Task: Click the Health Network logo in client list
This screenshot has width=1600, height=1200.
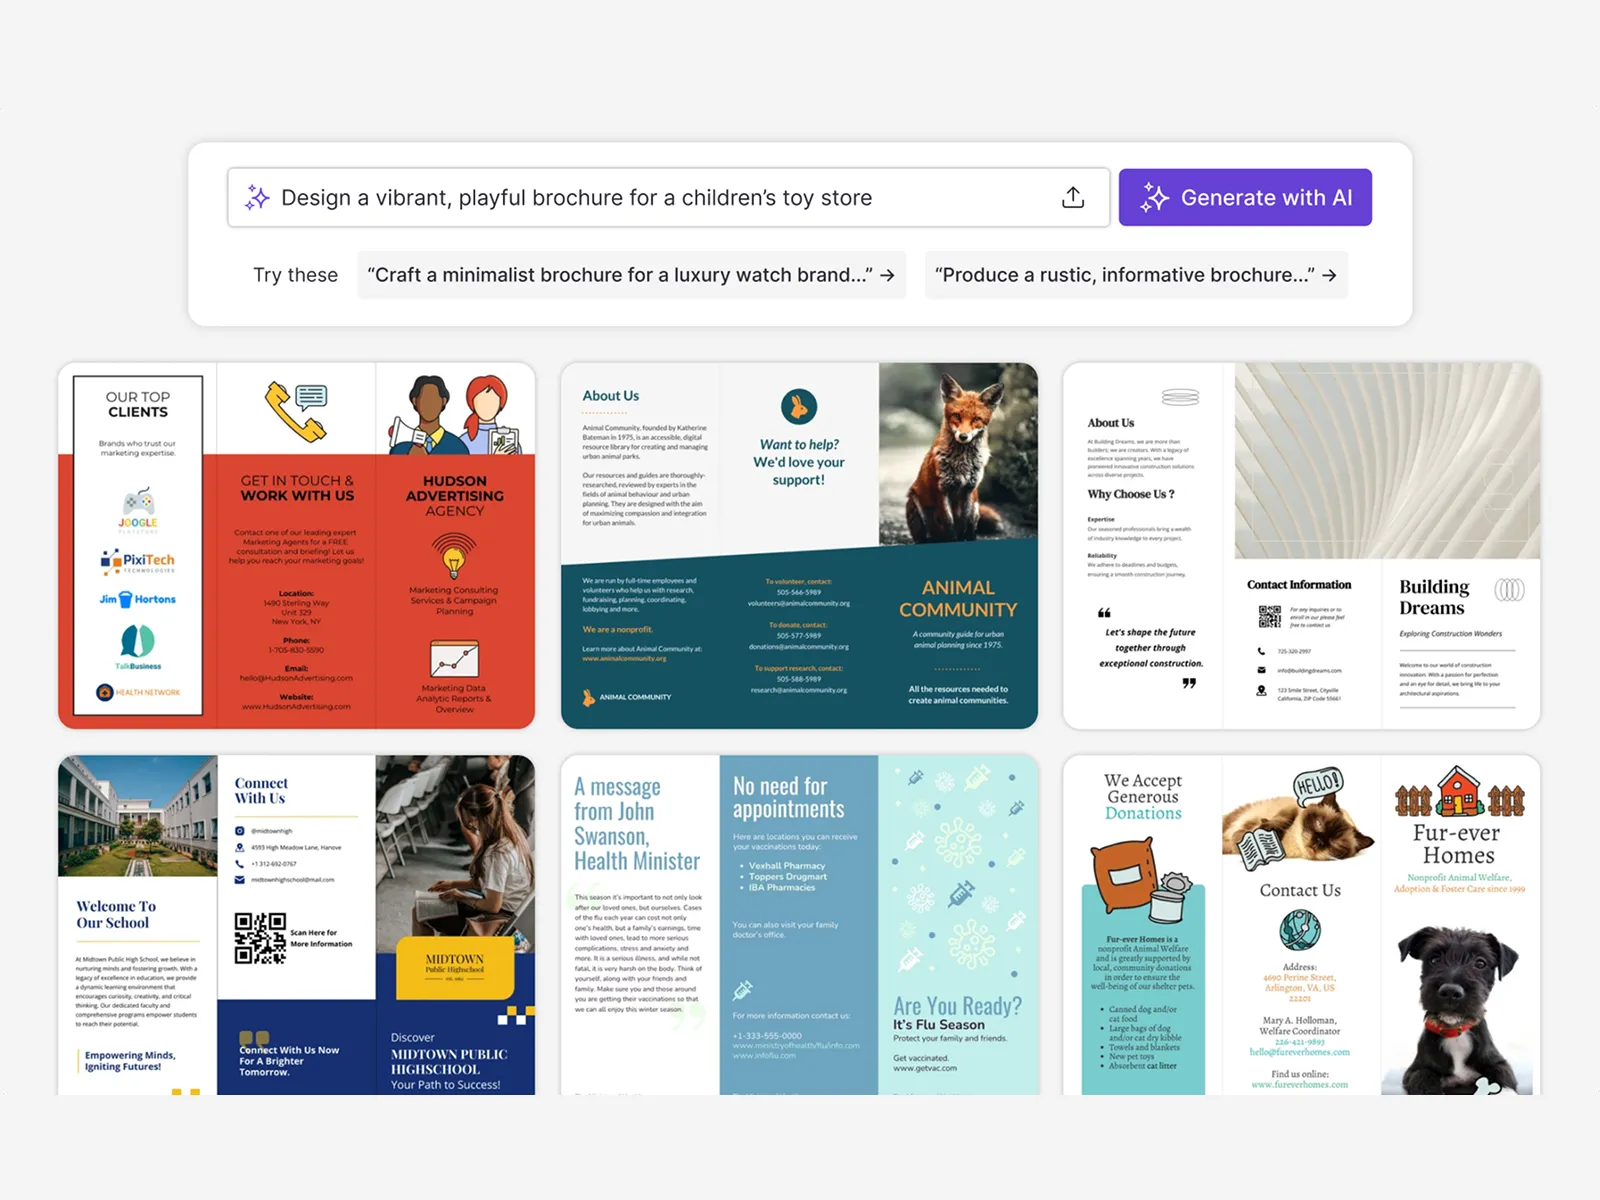Action: click(x=138, y=692)
